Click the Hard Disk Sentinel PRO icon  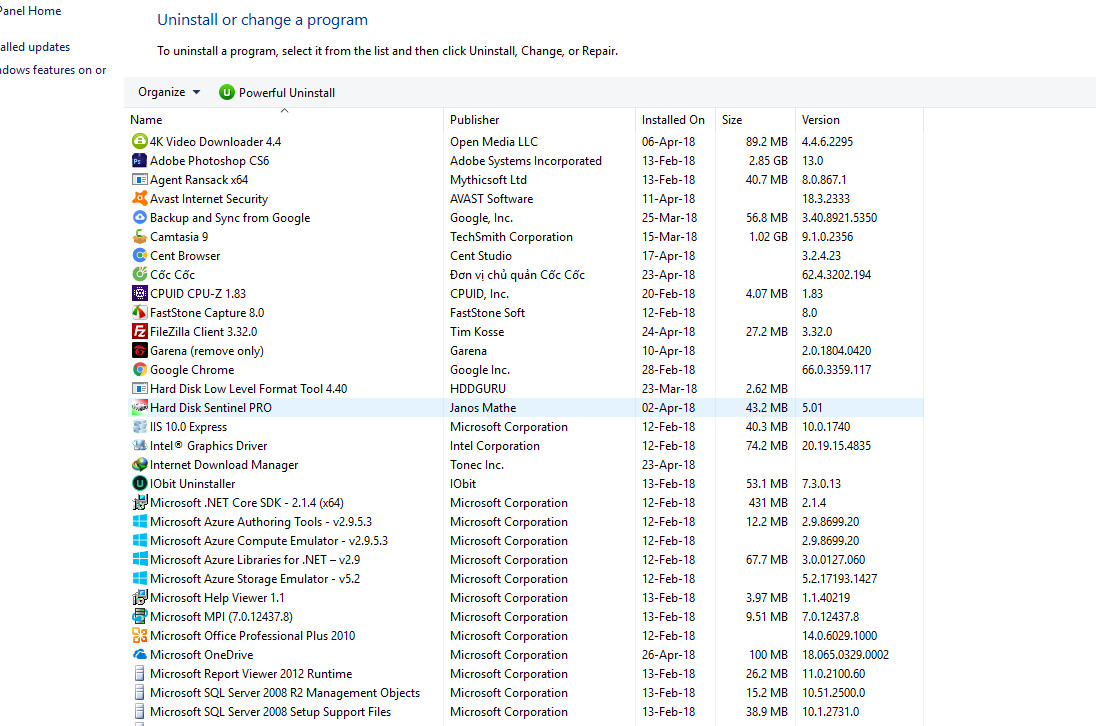pyautogui.click(x=140, y=407)
